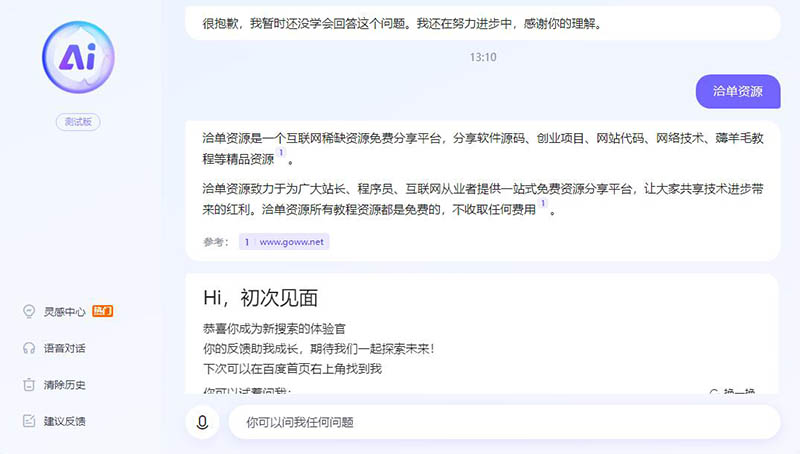Click the 清除历史 trash icon
This screenshot has width=800, height=454.
(29, 385)
